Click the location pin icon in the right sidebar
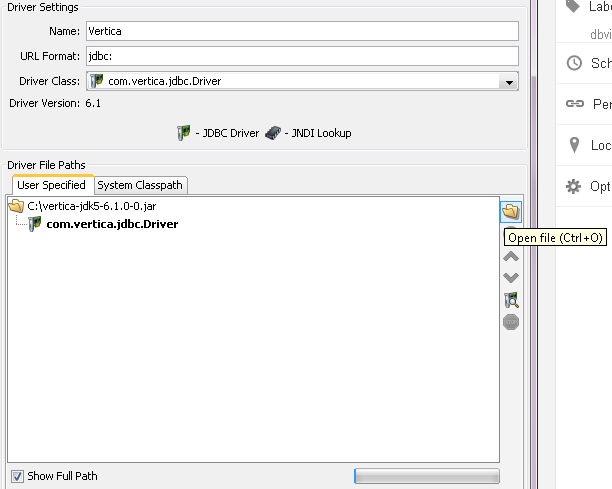 point(574,145)
